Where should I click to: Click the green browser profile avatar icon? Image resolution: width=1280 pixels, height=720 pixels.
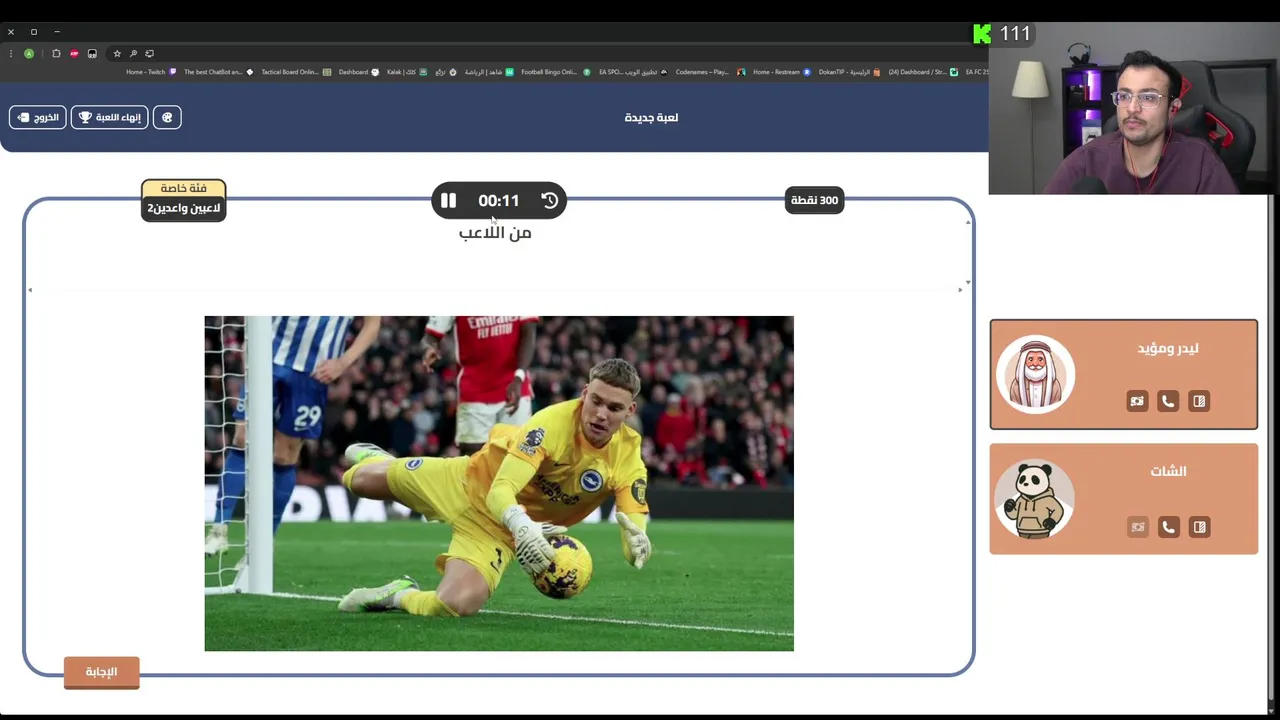[x=29, y=53]
